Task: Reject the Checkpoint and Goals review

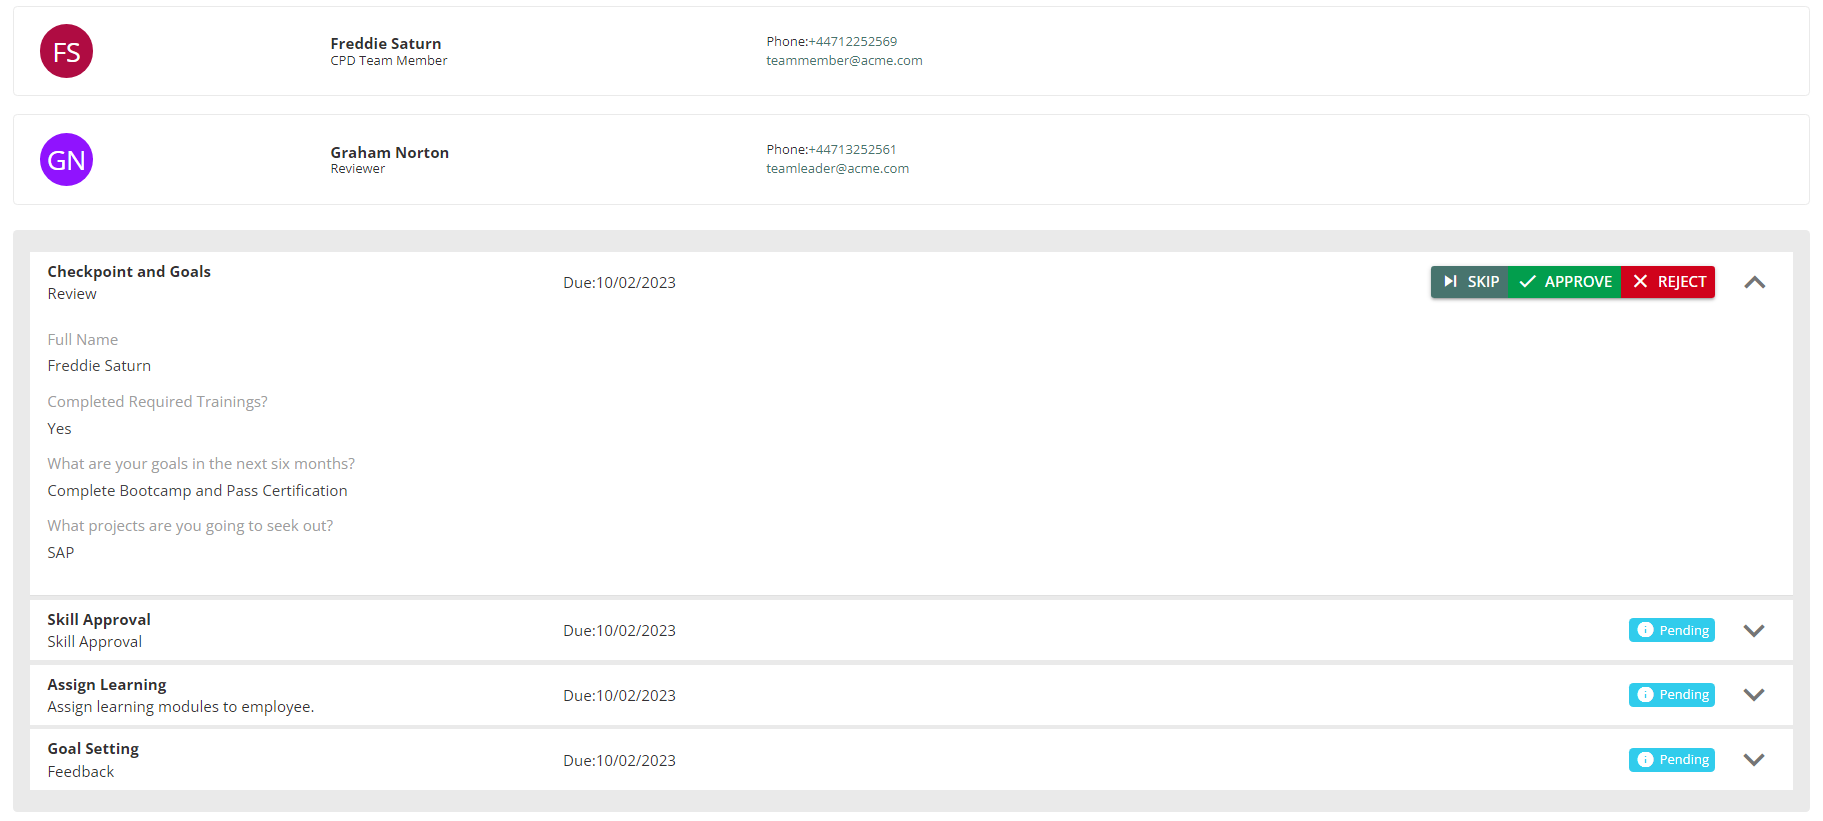Action: coord(1668,282)
